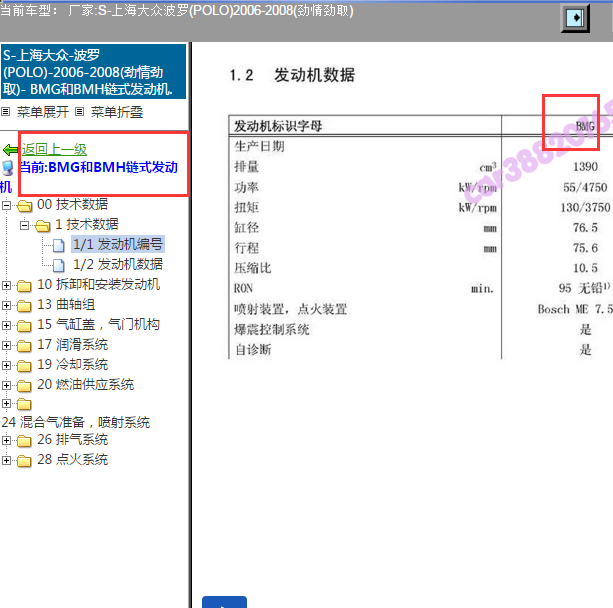Collapse the 1 技术数据 subfolder
613x608 pixels.
tap(25, 225)
